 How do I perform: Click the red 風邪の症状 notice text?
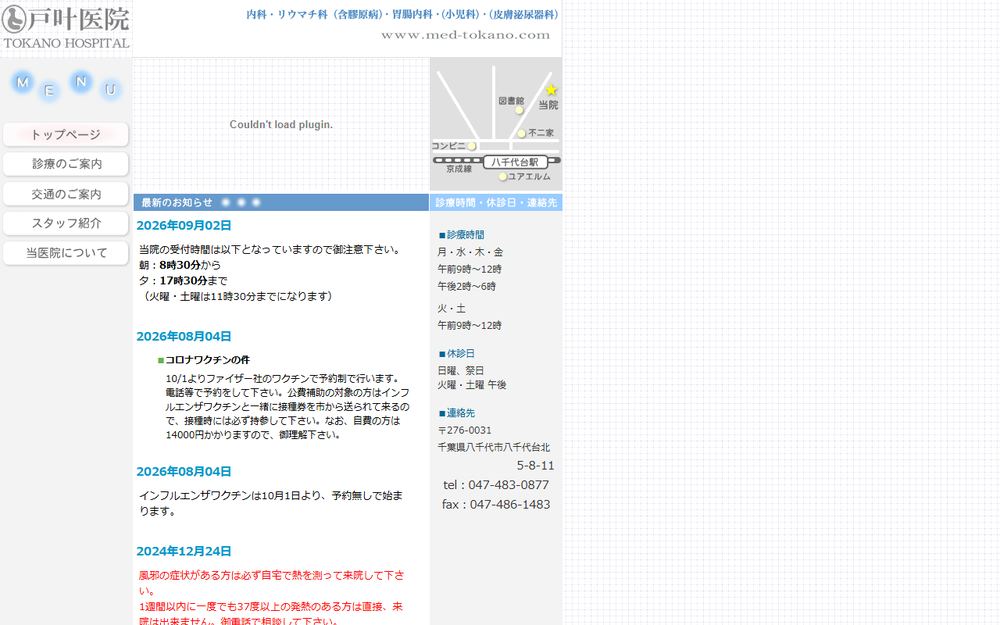point(271,598)
